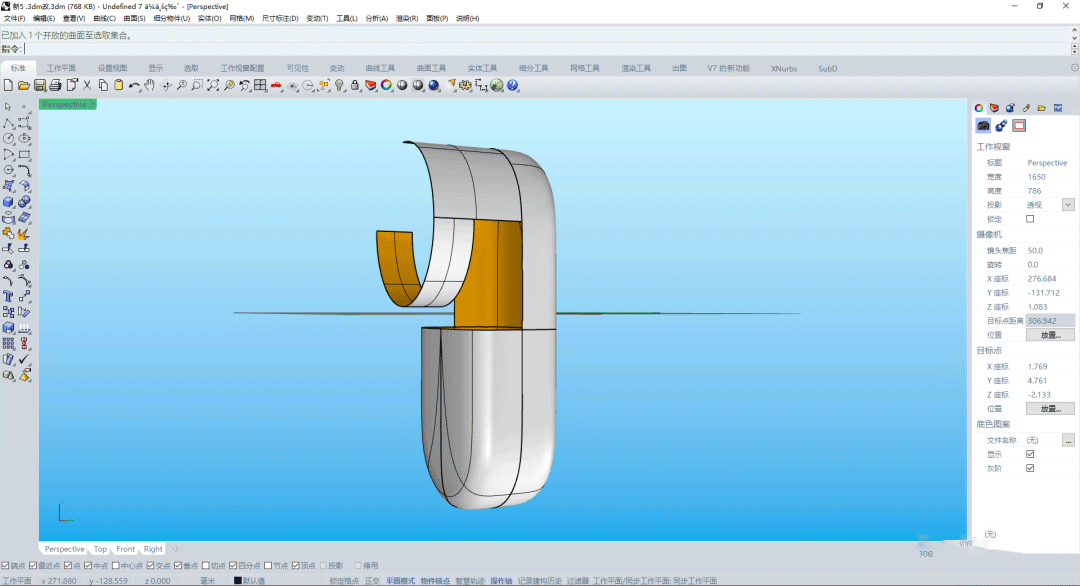Click the light bulb icon

[x=339, y=86]
